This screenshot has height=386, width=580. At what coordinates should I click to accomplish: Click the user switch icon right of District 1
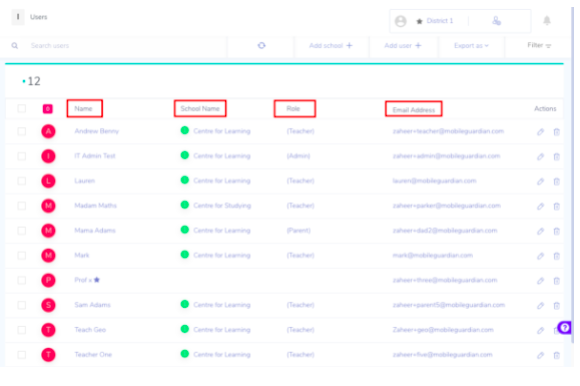pyautogui.click(x=496, y=21)
